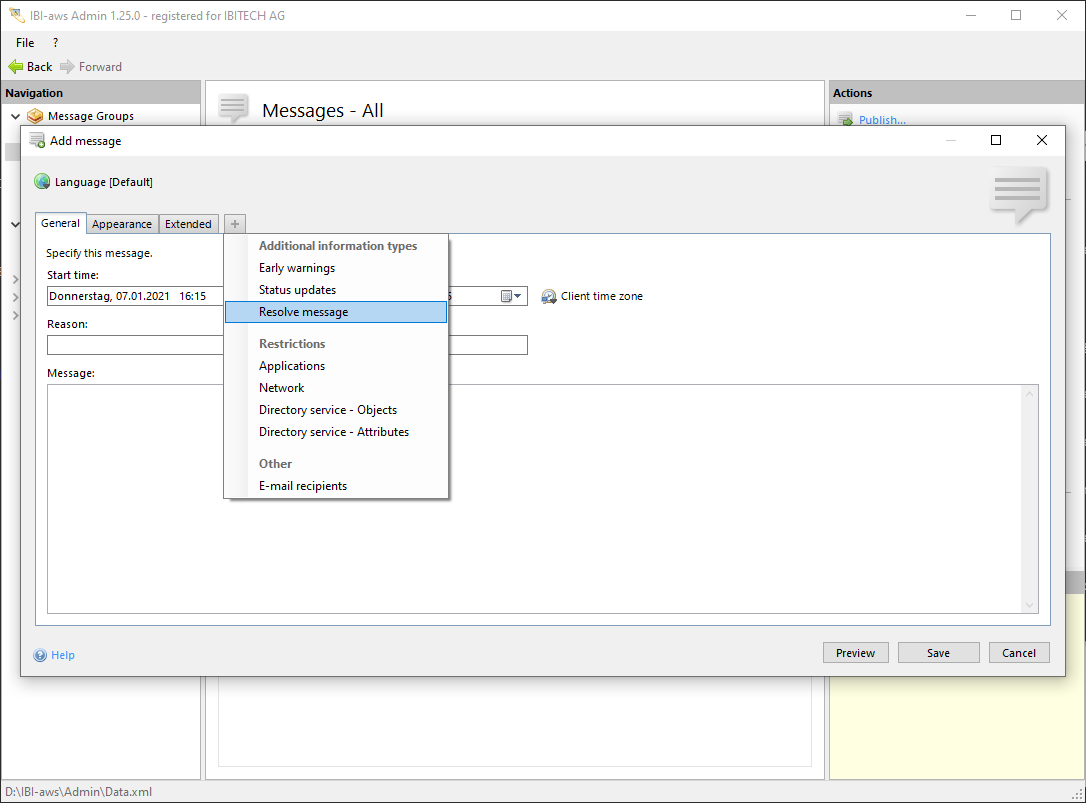This screenshot has width=1086, height=803.
Task: Click the green Back arrow icon
Action: pos(15,67)
